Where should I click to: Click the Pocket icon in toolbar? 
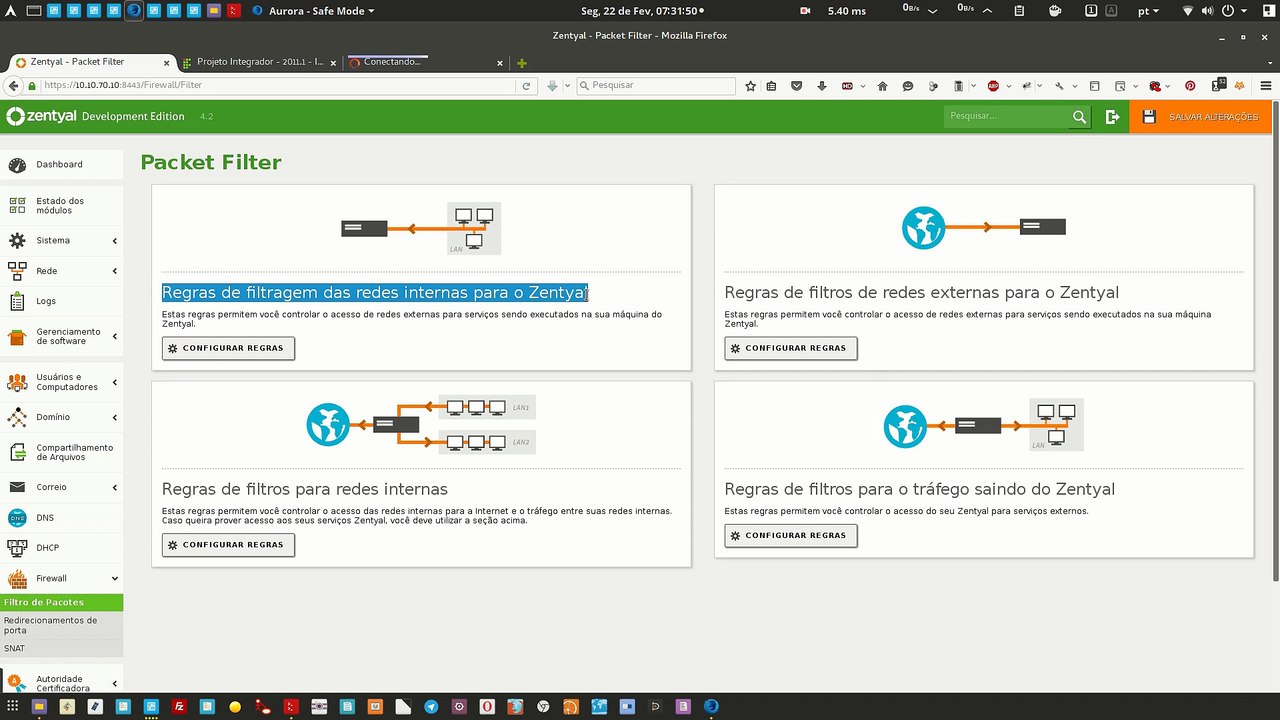(x=797, y=86)
